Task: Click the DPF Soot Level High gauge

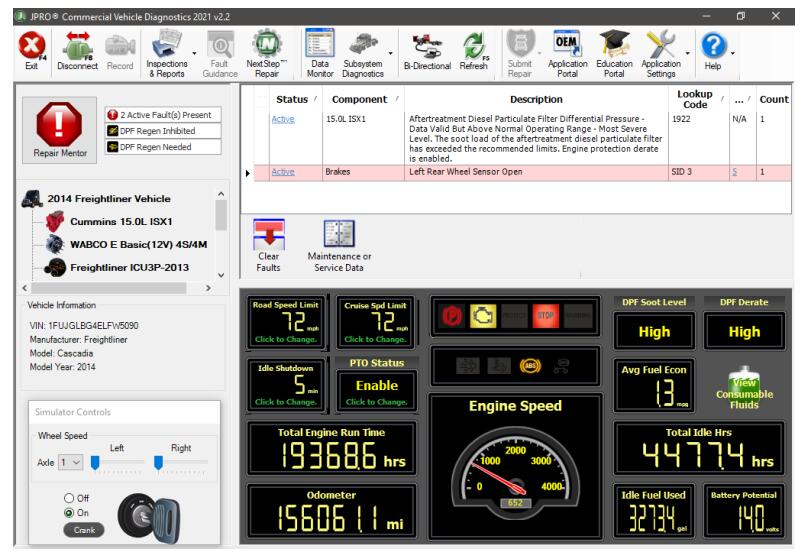Action: [x=654, y=331]
